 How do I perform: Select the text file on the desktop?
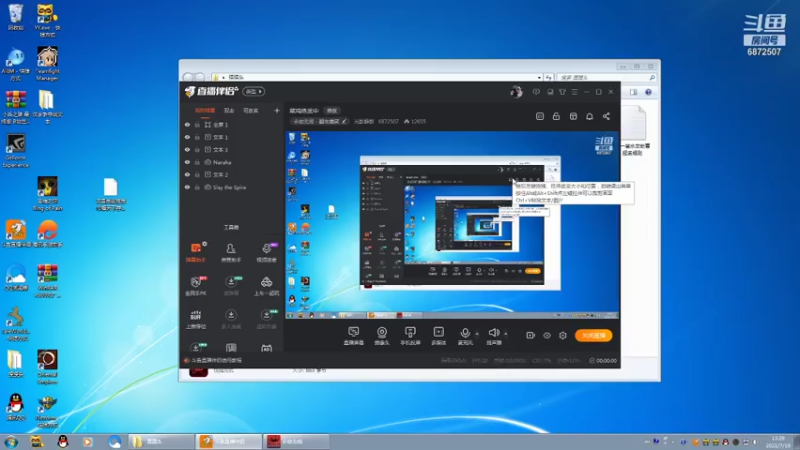tap(111, 194)
